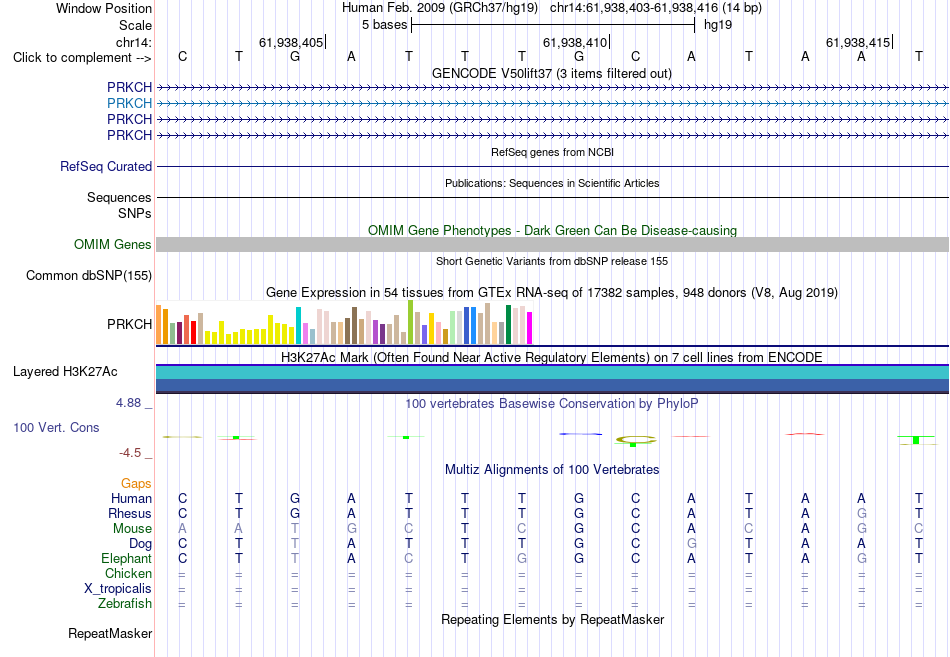Click the OMIM Genes label
Screen dimensions: 950x657
[113, 244]
